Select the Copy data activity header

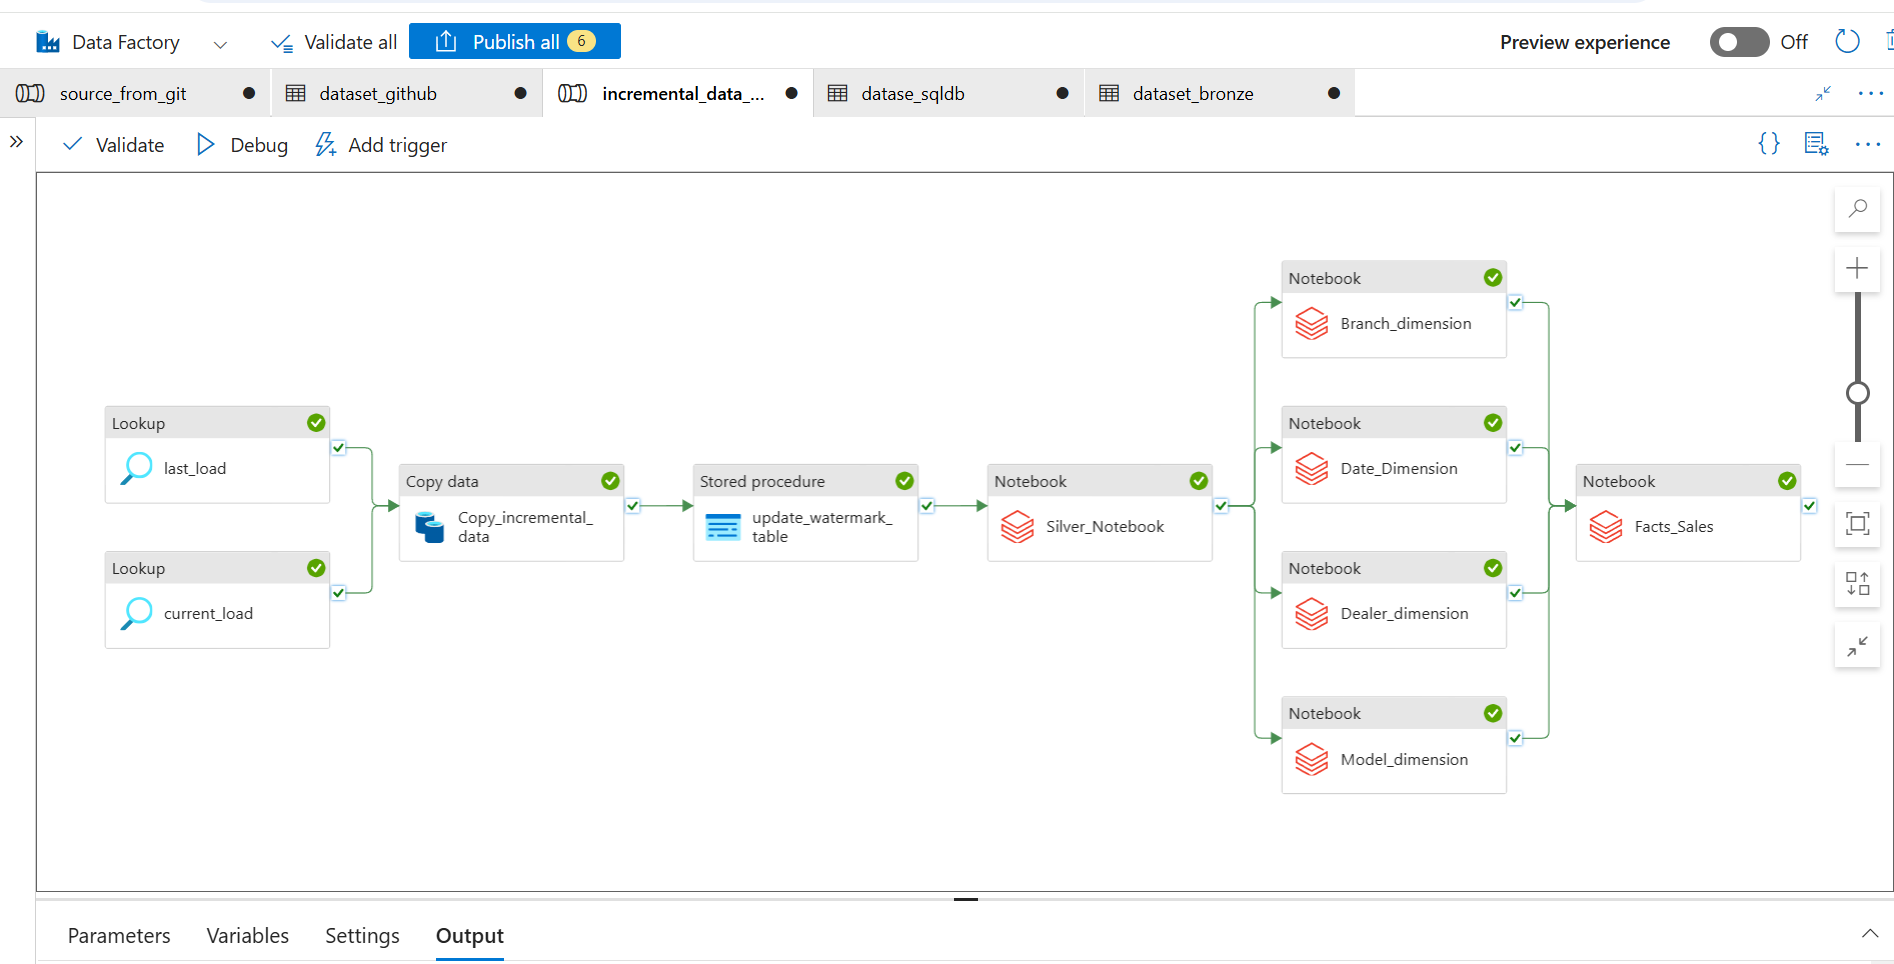point(511,481)
